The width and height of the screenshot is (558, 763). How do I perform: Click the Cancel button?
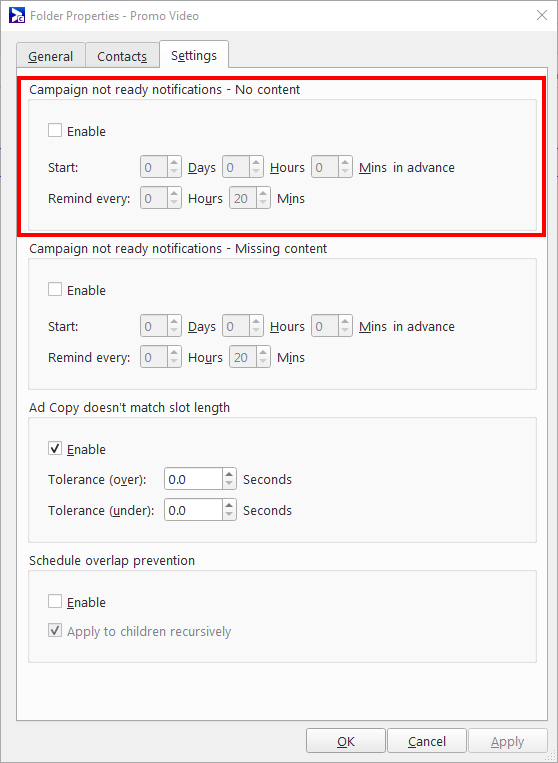[x=427, y=741]
